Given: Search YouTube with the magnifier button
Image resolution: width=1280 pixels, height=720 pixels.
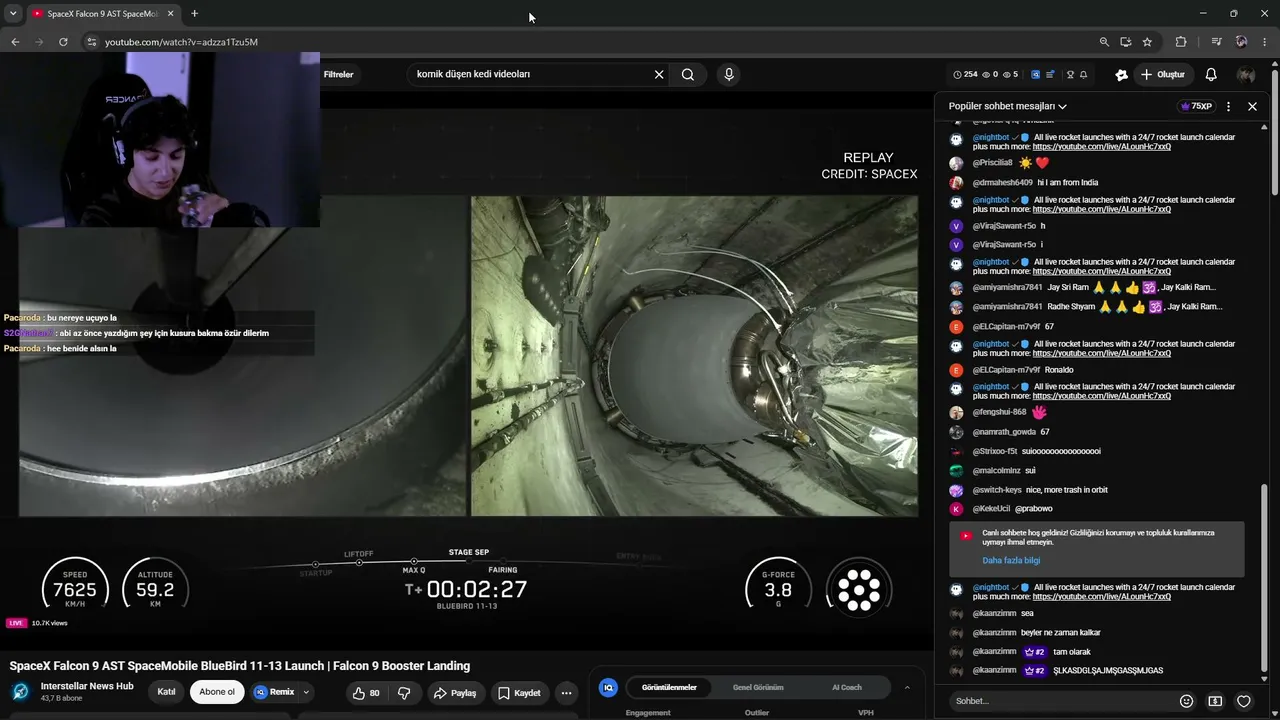Looking at the screenshot, I should coord(688,74).
